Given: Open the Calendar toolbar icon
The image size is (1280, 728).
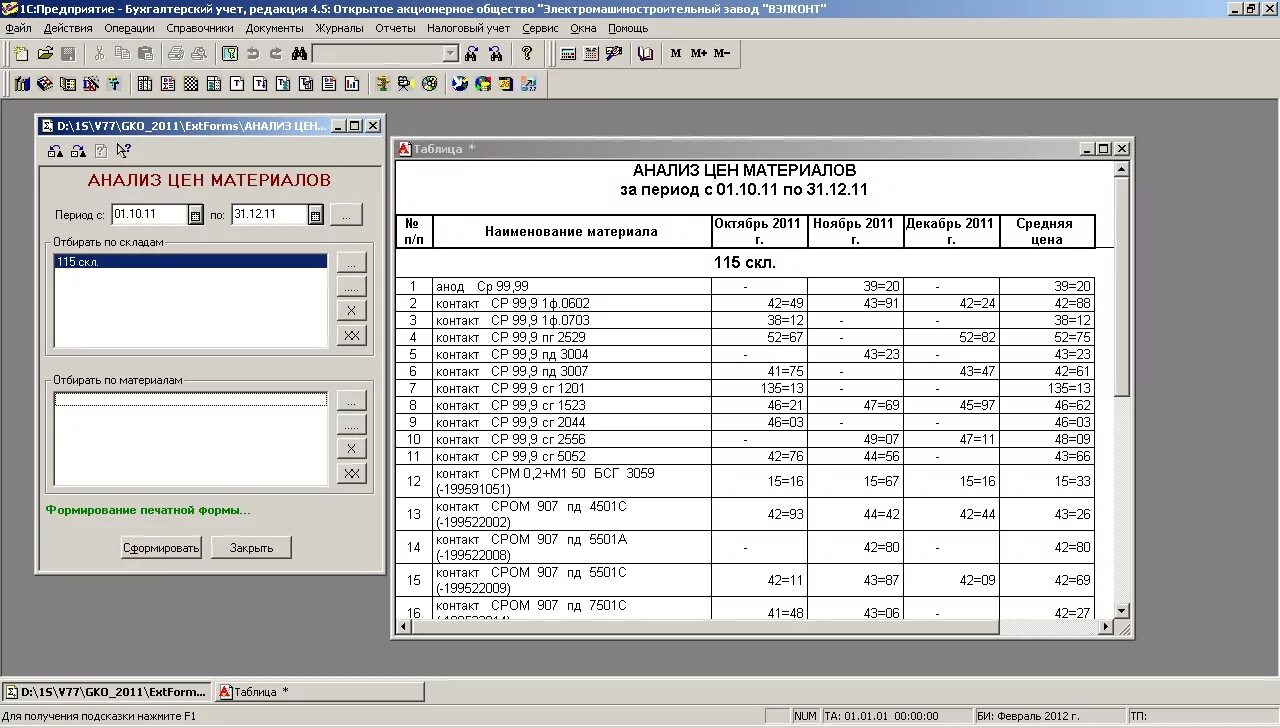Looking at the screenshot, I should [x=591, y=53].
